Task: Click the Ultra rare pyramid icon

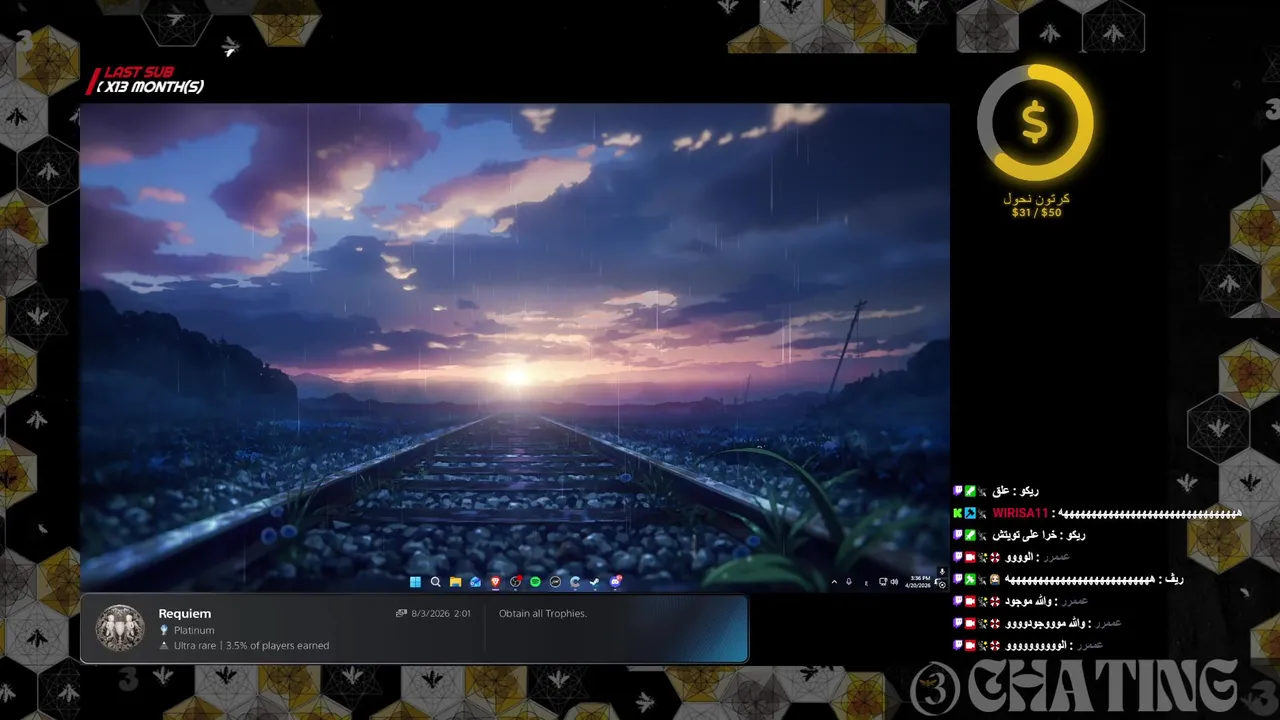Action: pyautogui.click(x=164, y=646)
